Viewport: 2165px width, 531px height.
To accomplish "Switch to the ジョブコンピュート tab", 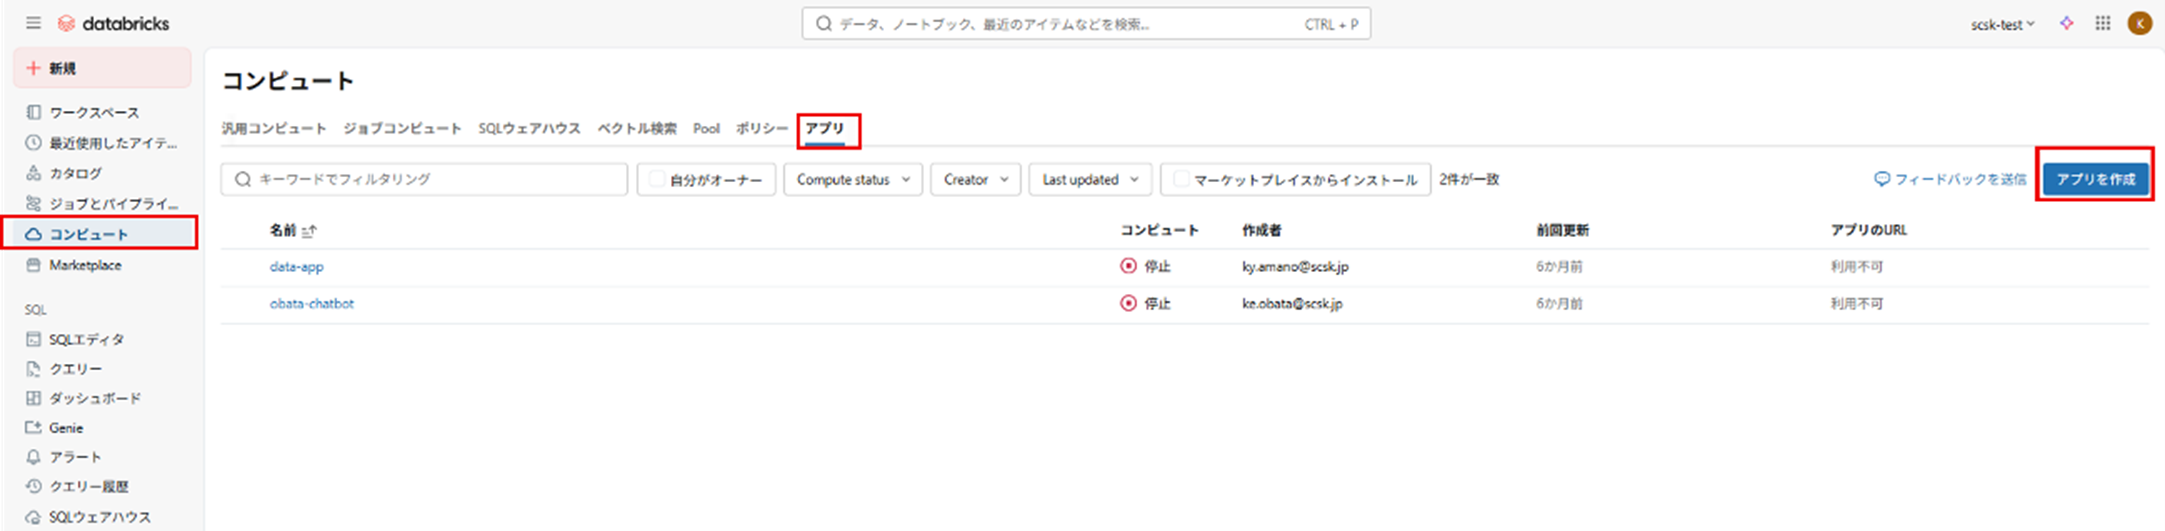I will coord(402,129).
